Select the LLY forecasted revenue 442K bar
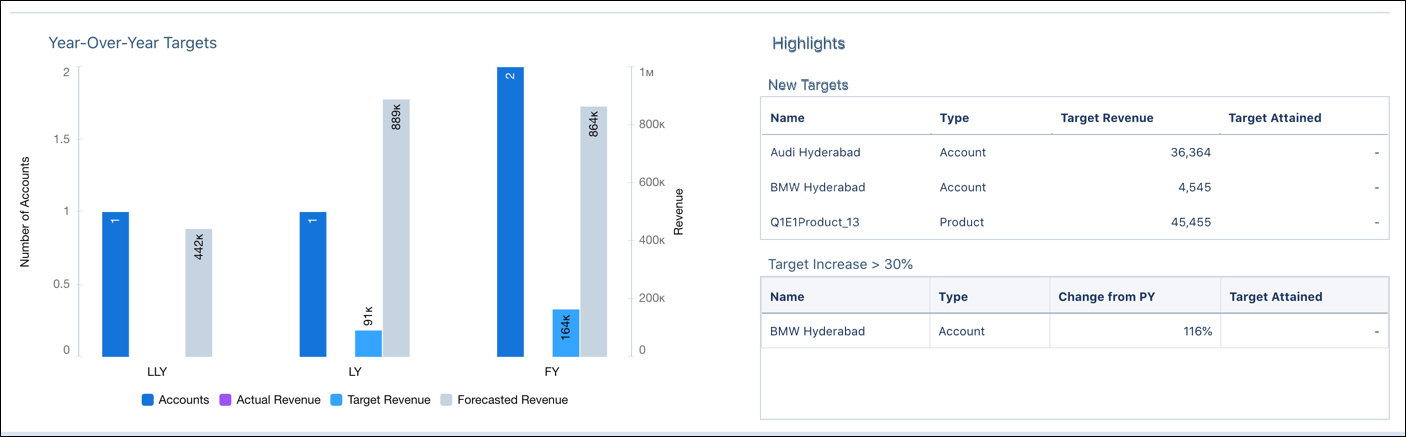Image resolution: width=1406 pixels, height=437 pixels. [x=199, y=293]
